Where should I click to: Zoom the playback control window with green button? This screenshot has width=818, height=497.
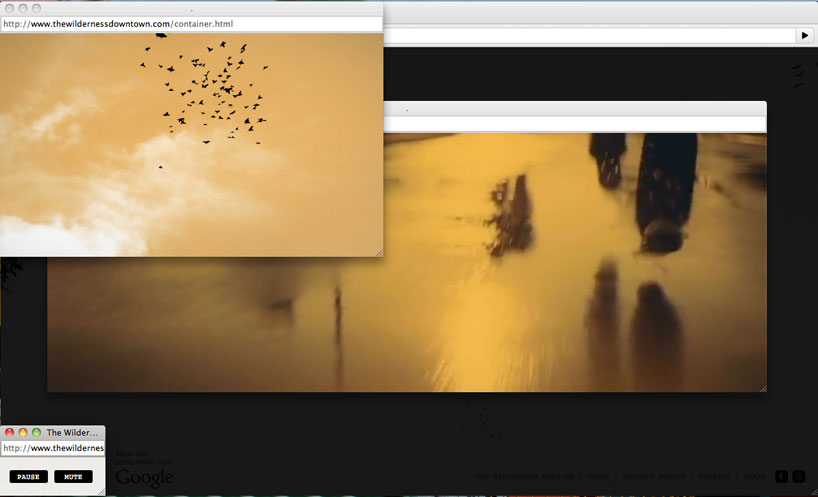tap(36, 432)
